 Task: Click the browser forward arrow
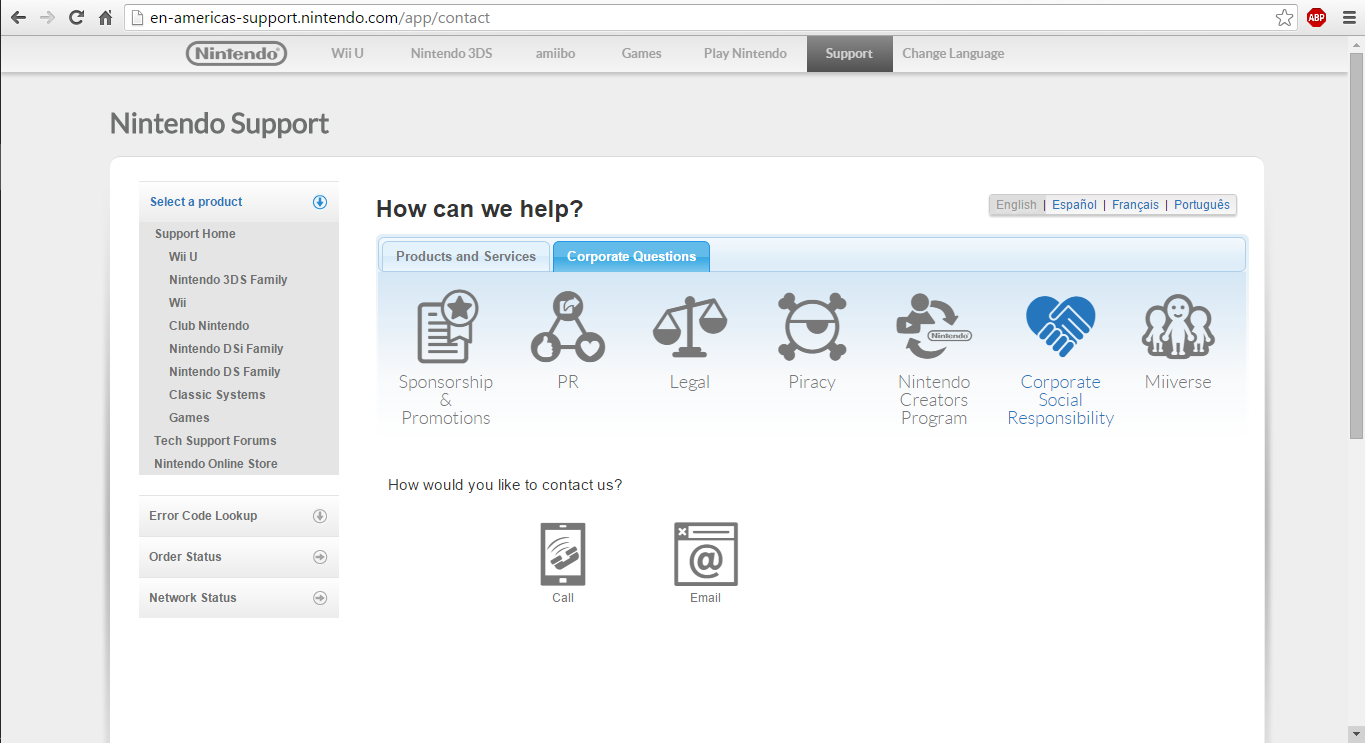point(47,17)
